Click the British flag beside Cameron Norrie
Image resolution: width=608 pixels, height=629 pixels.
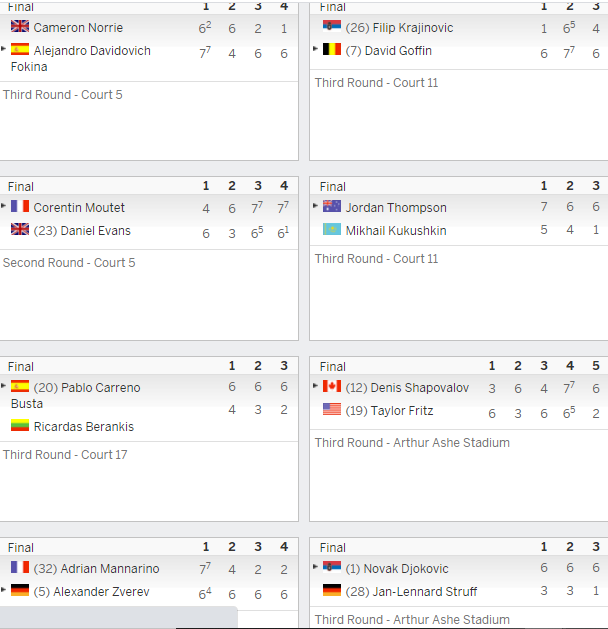click(20, 26)
